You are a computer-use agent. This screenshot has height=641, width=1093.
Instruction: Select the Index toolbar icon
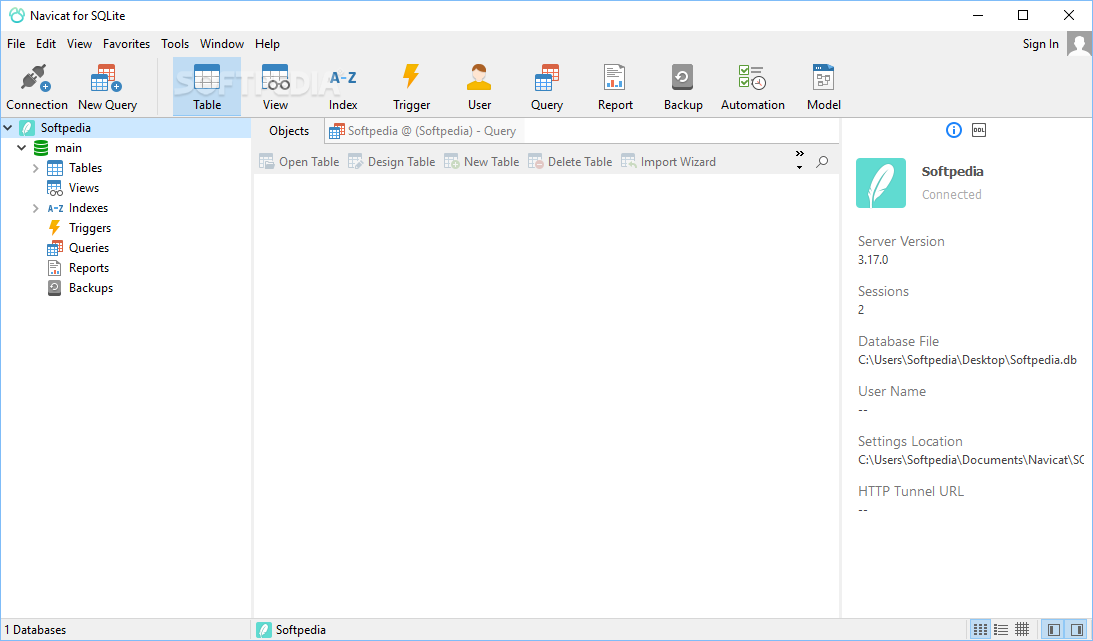(343, 86)
